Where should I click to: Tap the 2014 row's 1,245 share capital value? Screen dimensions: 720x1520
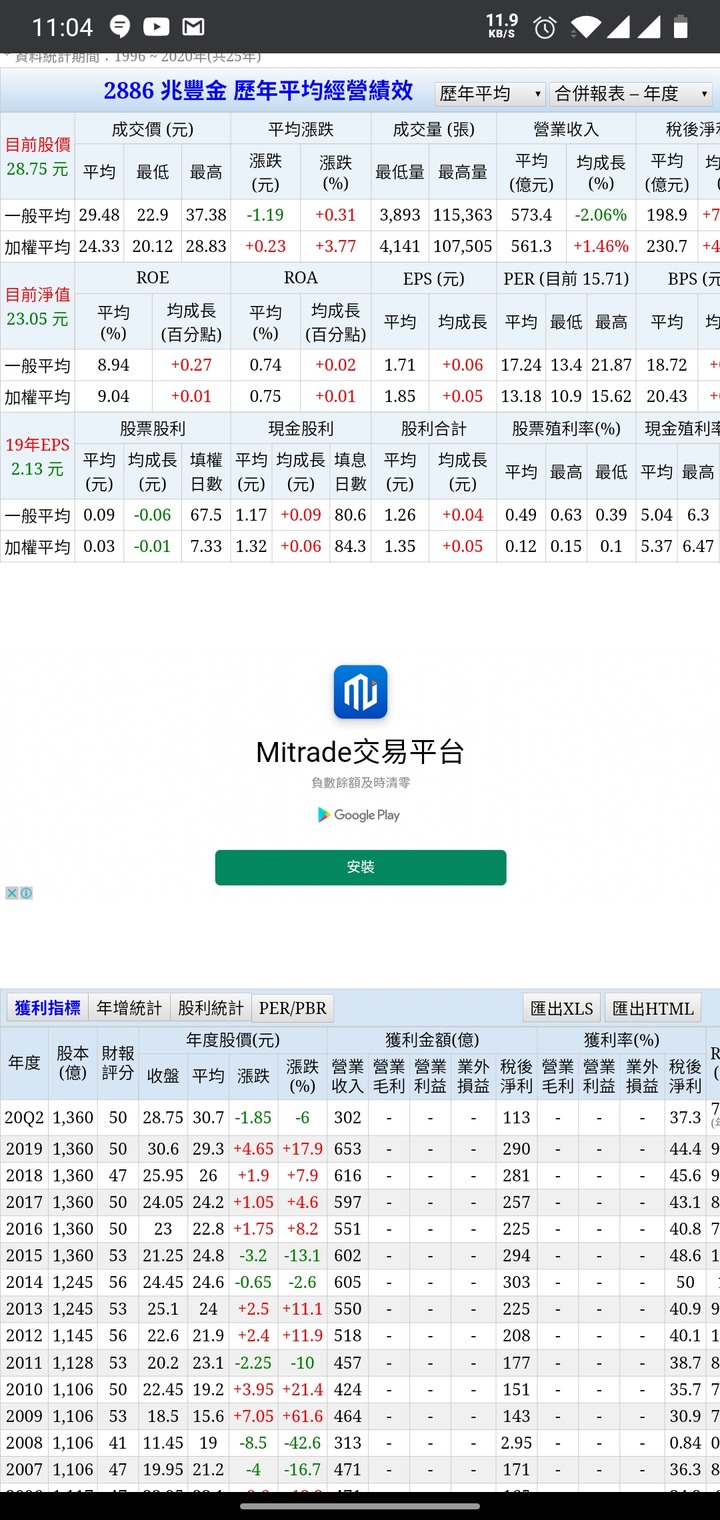(x=73, y=1282)
